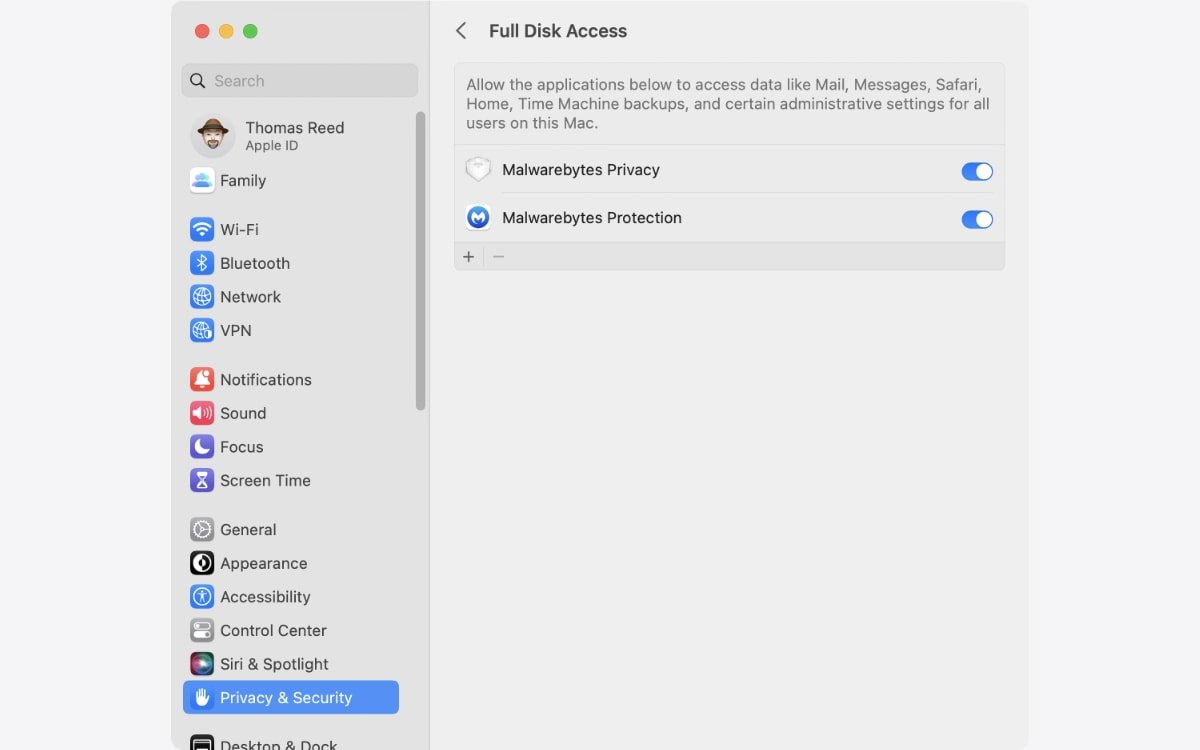This screenshot has height=750, width=1200.
Task: Click the sidebar vertical scrollbar
Action: (x=421, y=260)
